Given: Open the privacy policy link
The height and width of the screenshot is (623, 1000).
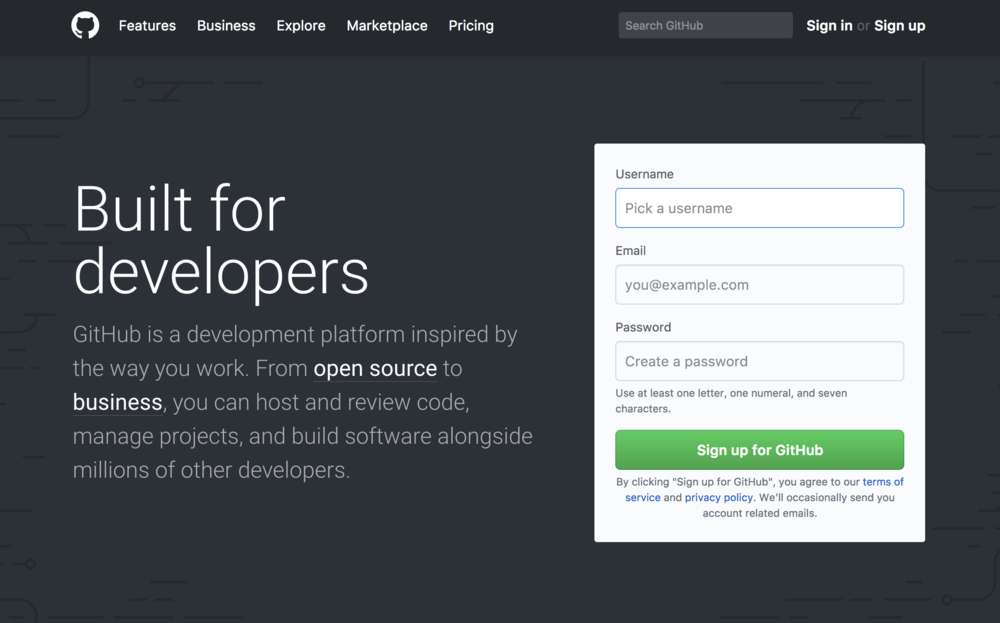Looking at the screenshot, I should coord(719,497).
